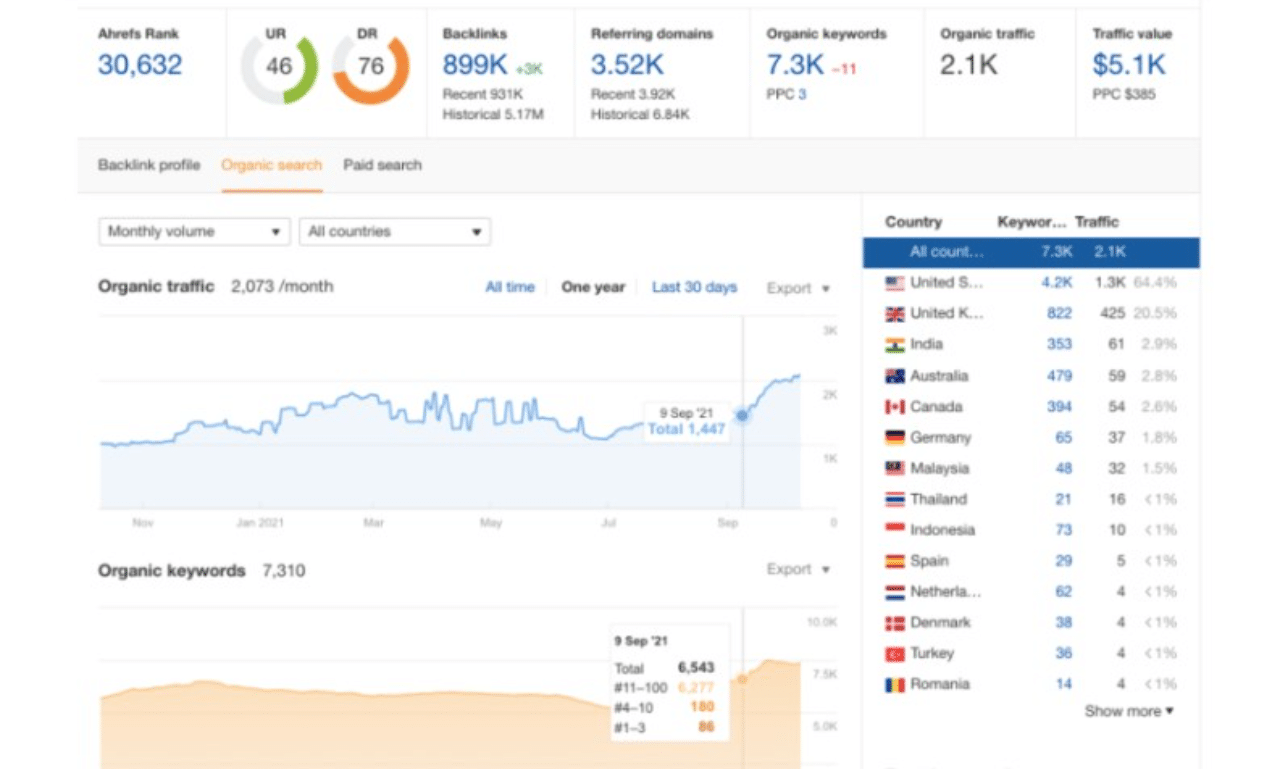Expand the country list with Show more

[1129, 712]
